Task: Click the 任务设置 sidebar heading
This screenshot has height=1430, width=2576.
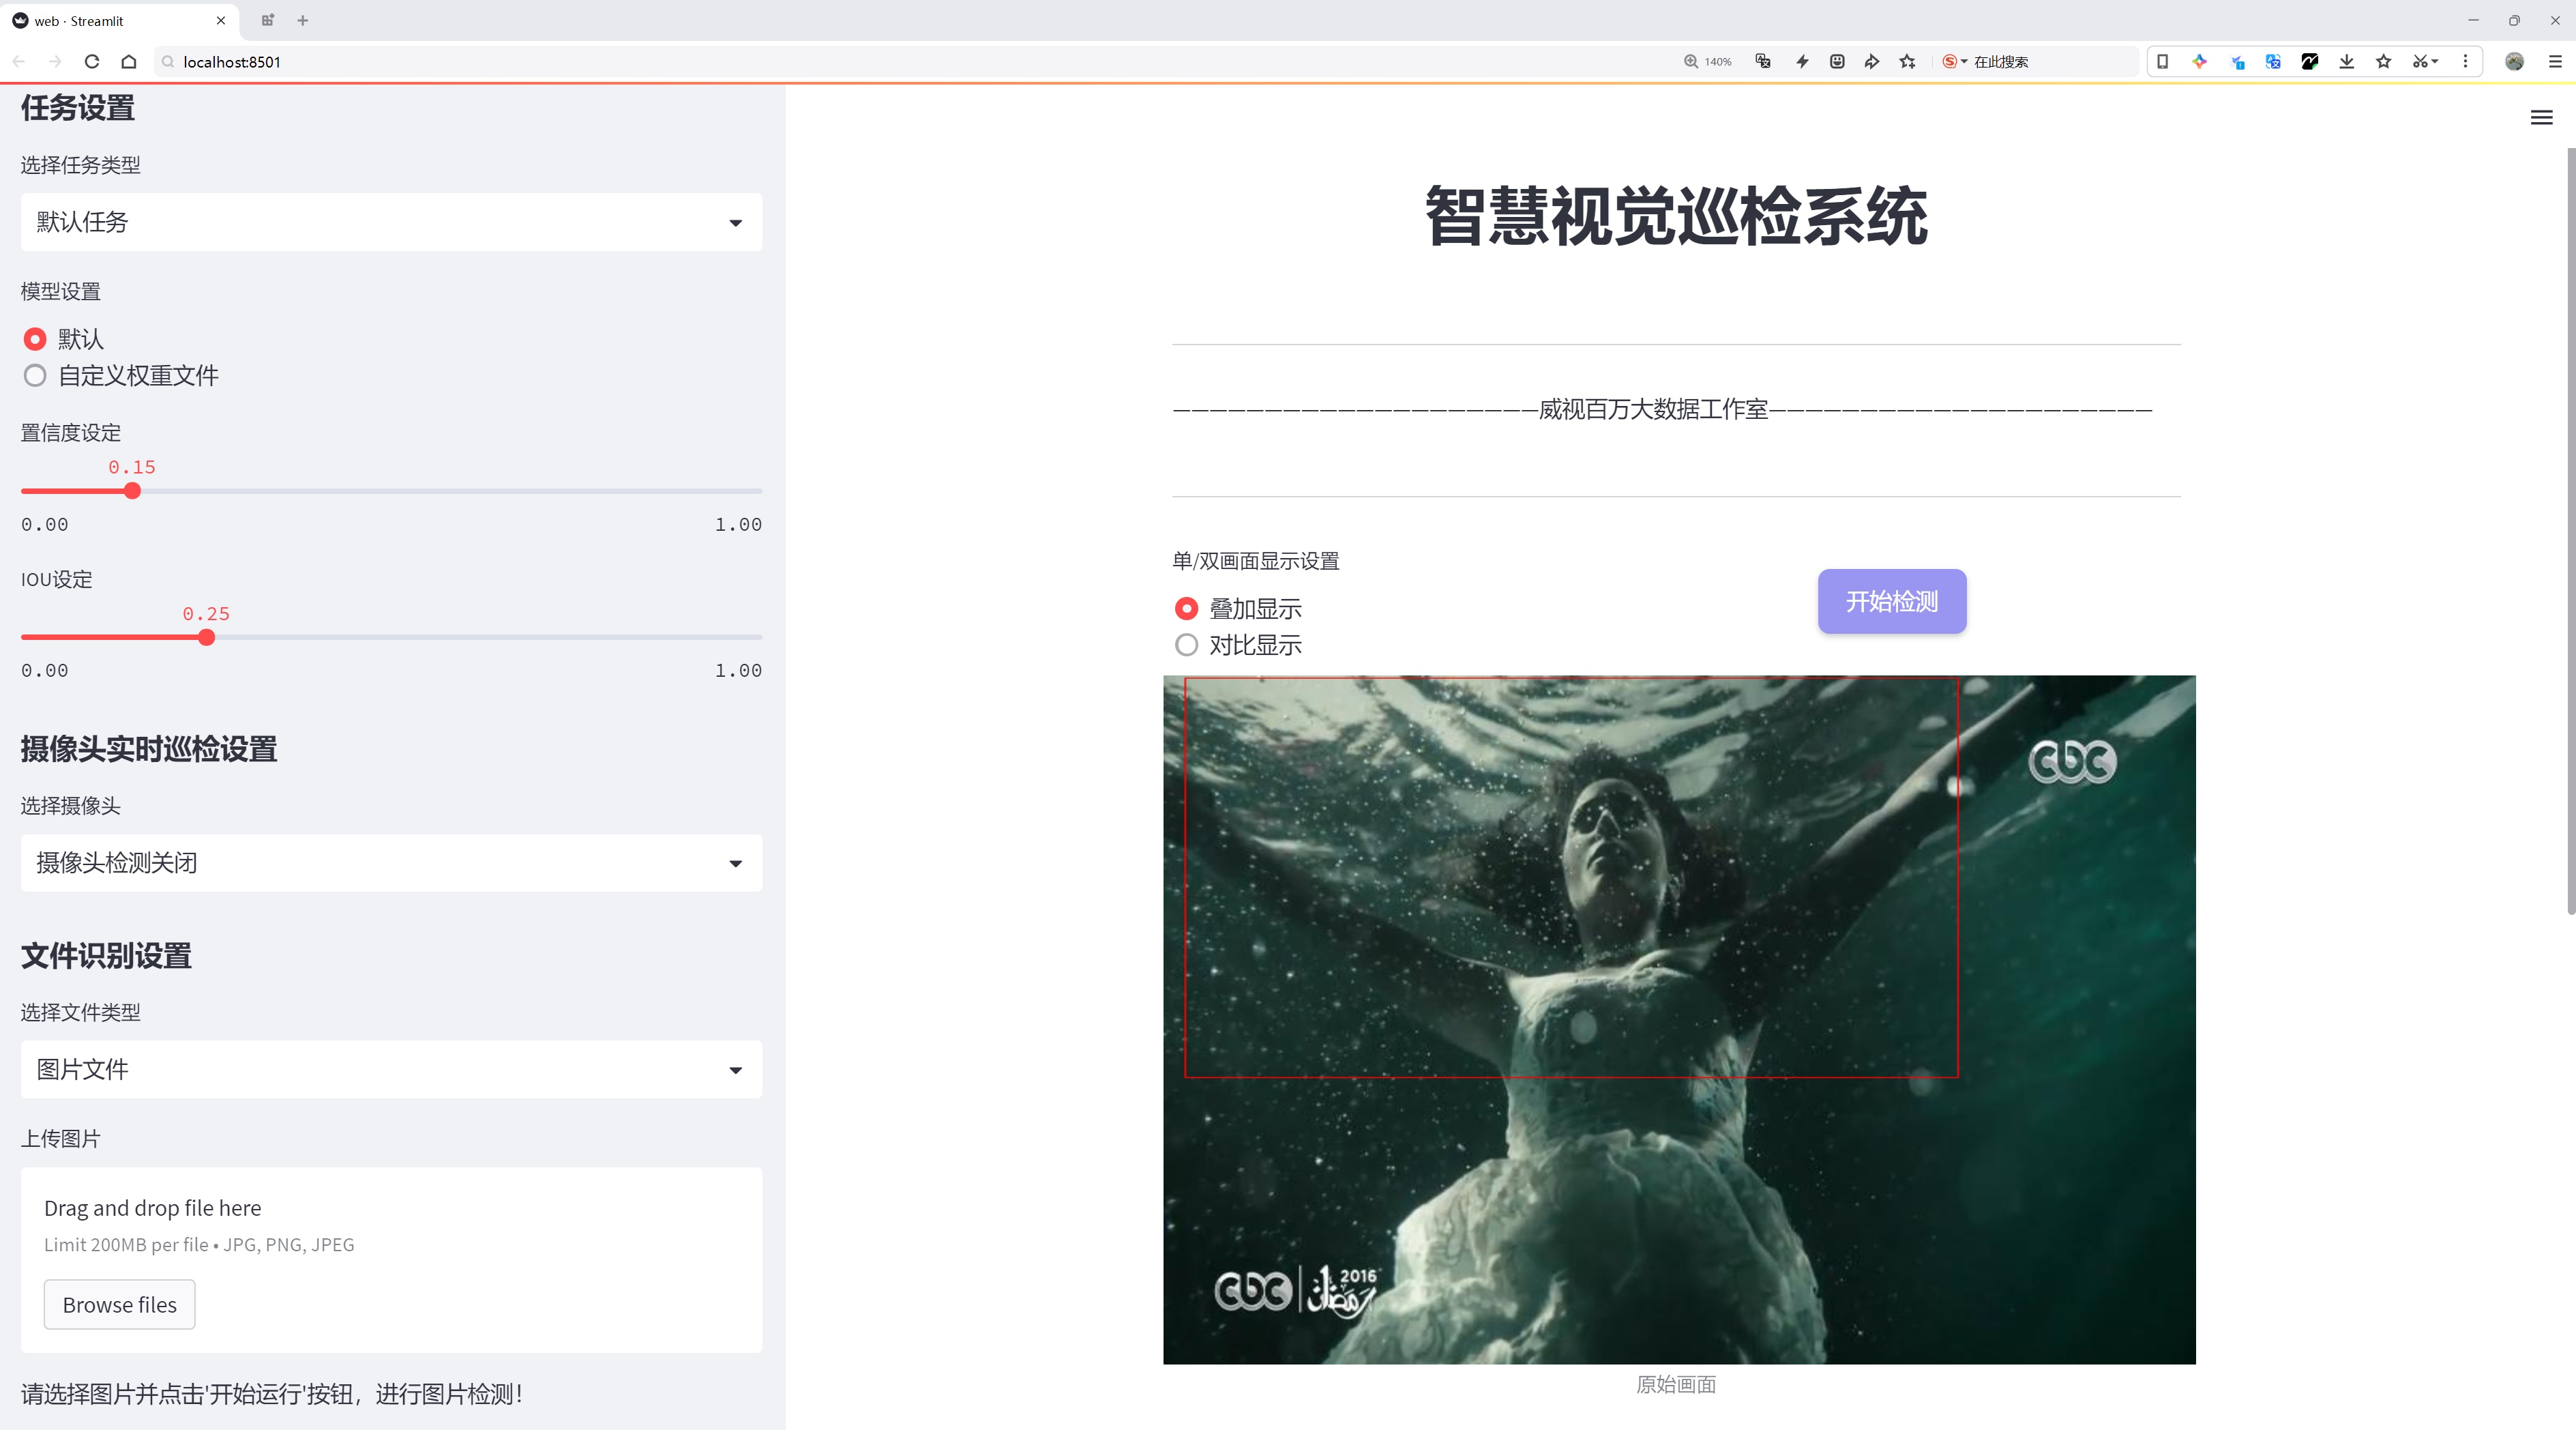Action: click(78, 108)
